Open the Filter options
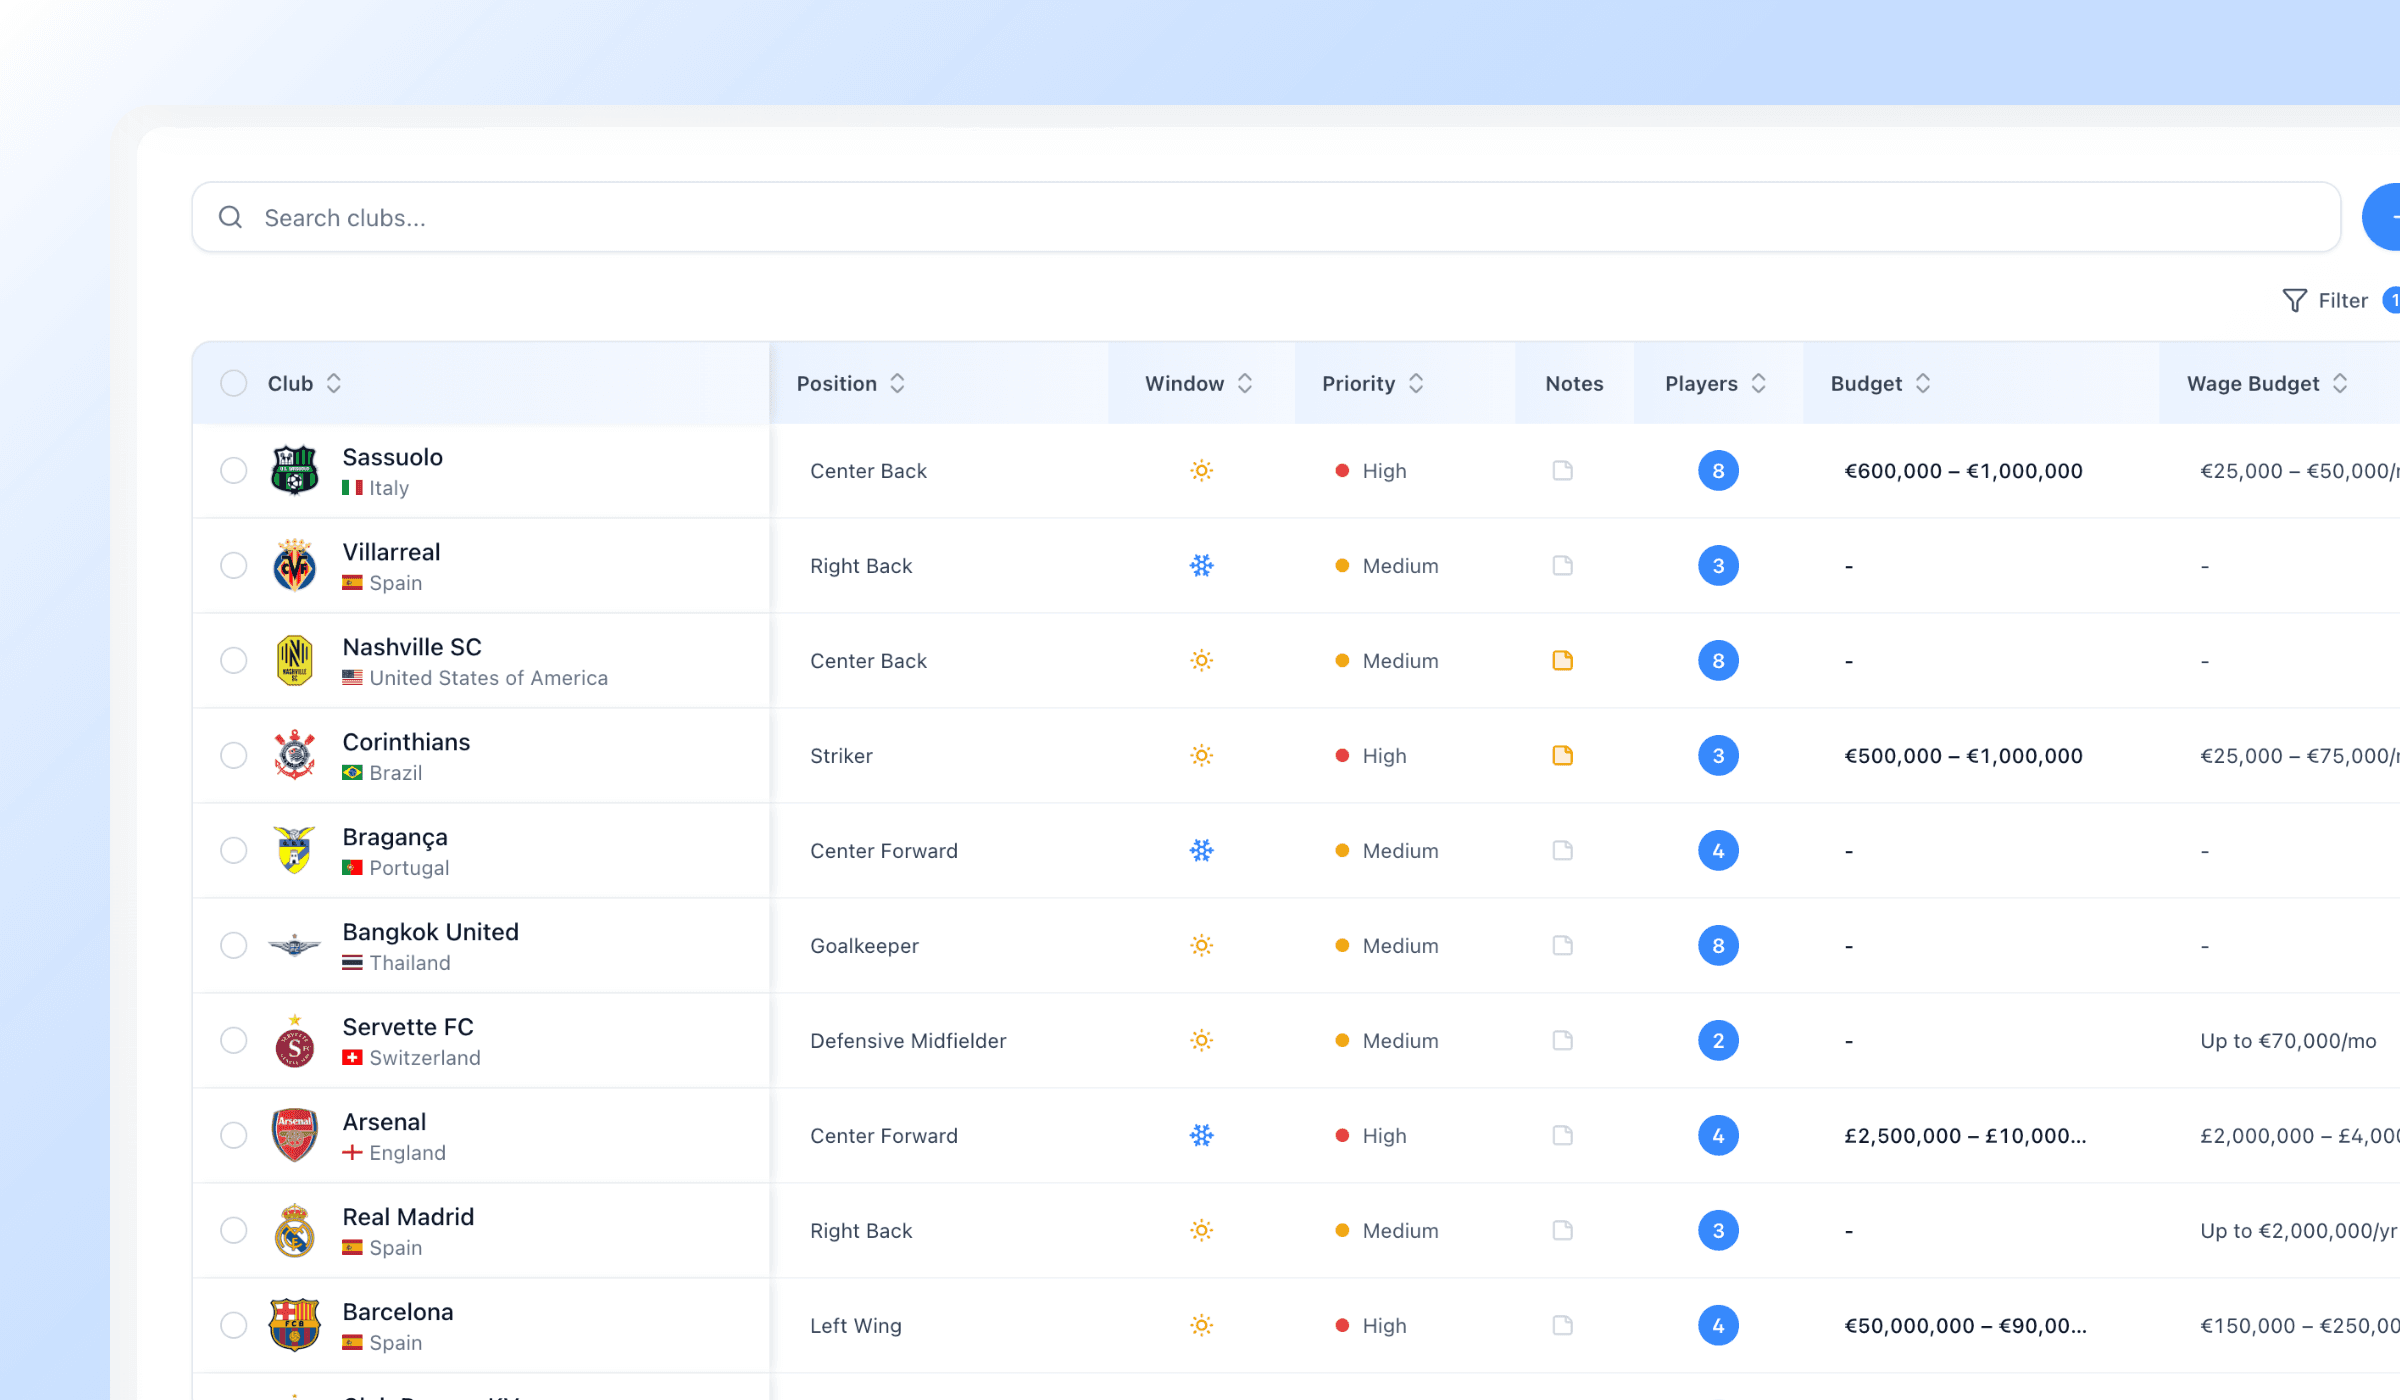 click(x=2342, y=300)
